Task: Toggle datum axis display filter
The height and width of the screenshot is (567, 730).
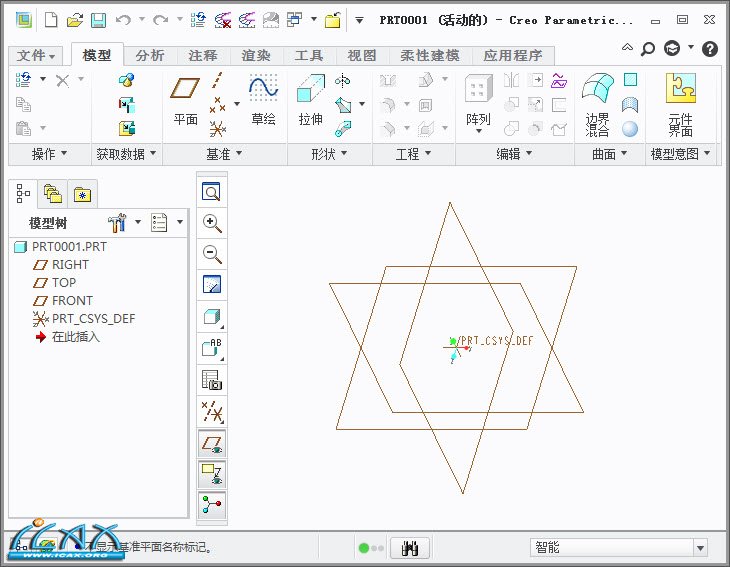Action: point(211,410)
